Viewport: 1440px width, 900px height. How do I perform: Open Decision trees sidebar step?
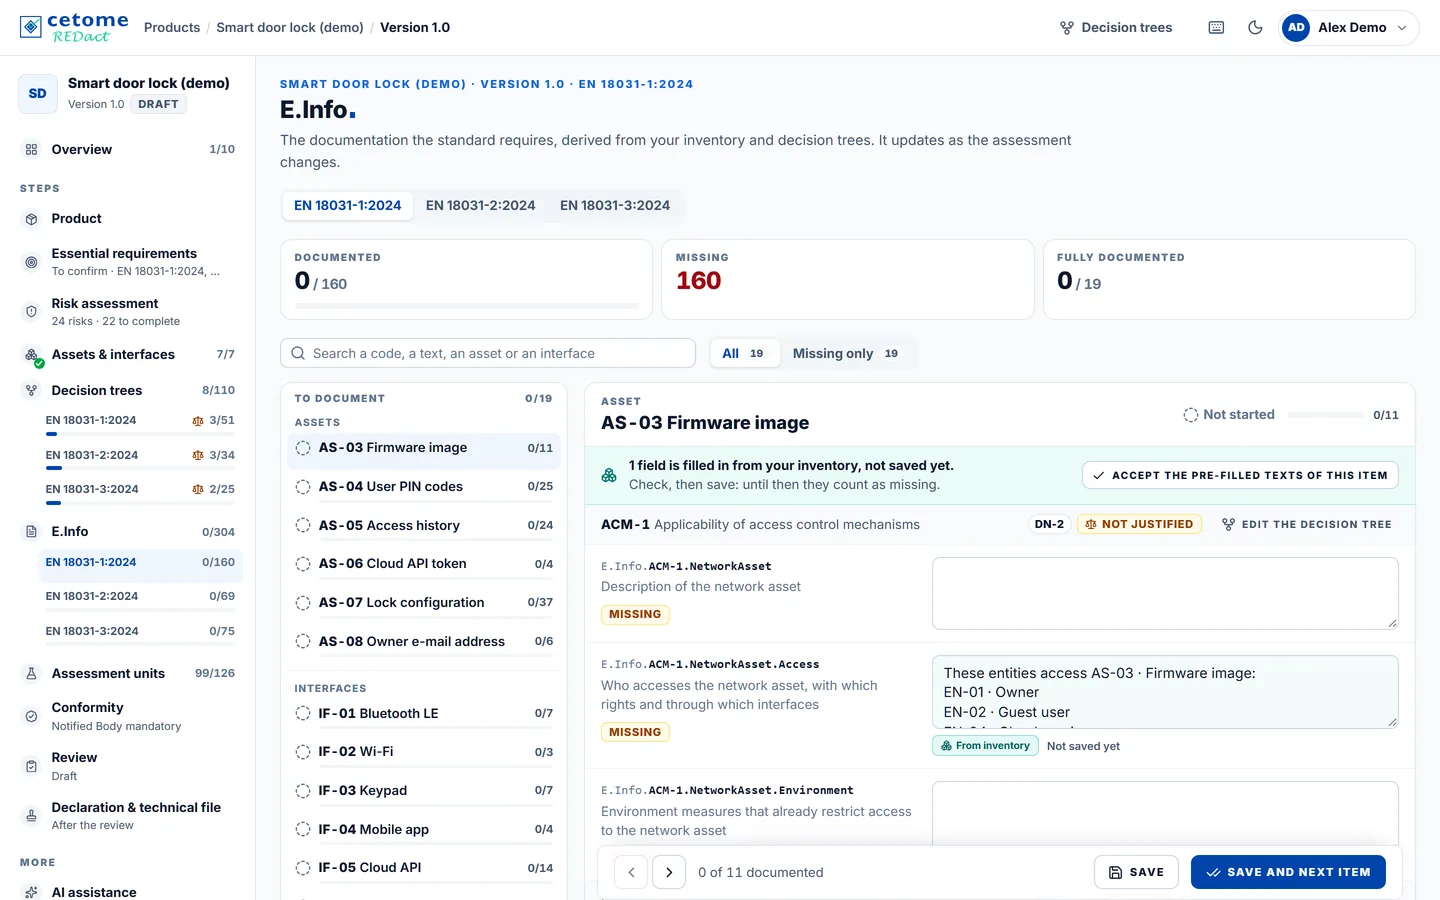pos(128,390)
